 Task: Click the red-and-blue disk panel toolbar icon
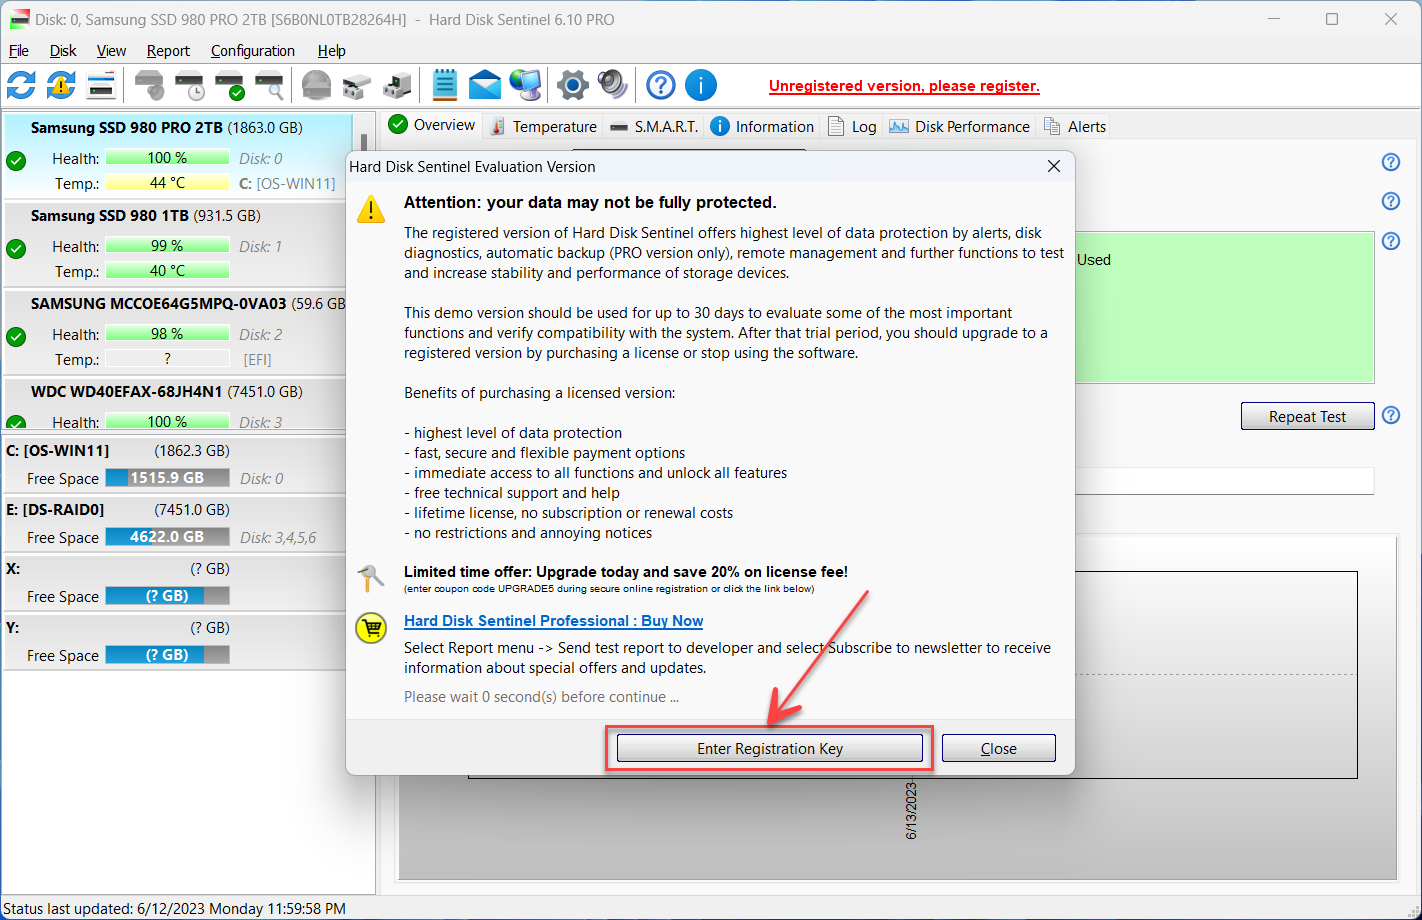point(101,85)
